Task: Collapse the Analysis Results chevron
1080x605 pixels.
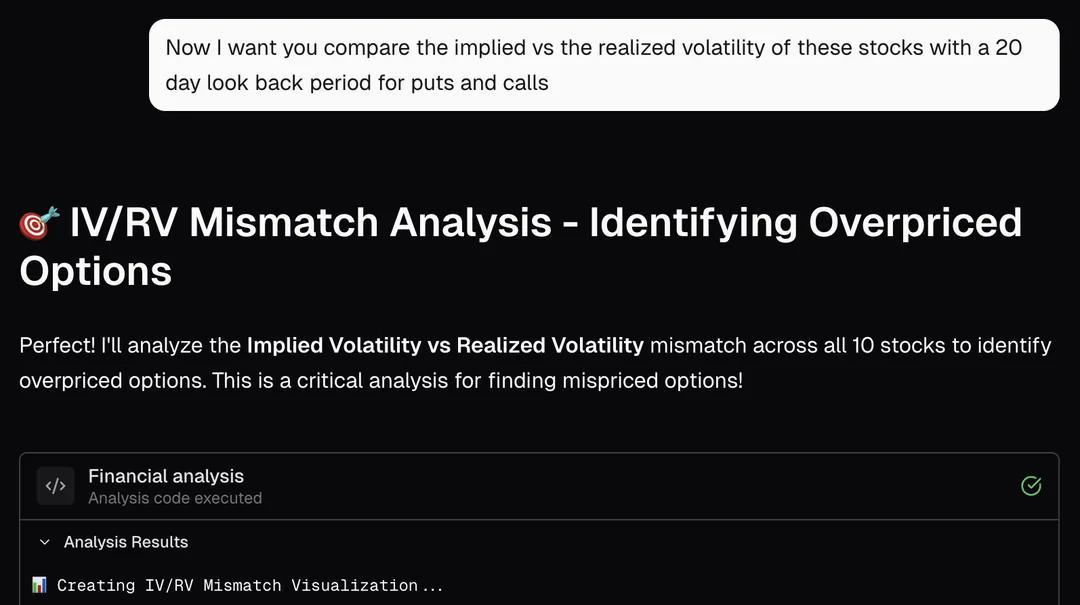Action: [x=44, y=542]
